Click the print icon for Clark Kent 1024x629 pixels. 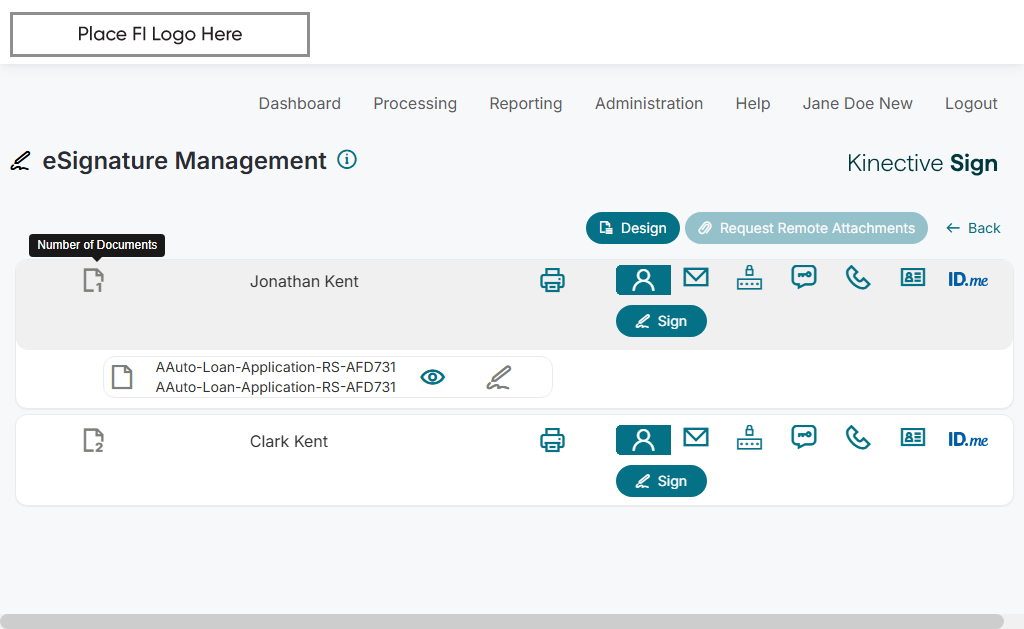pos(552,439)
